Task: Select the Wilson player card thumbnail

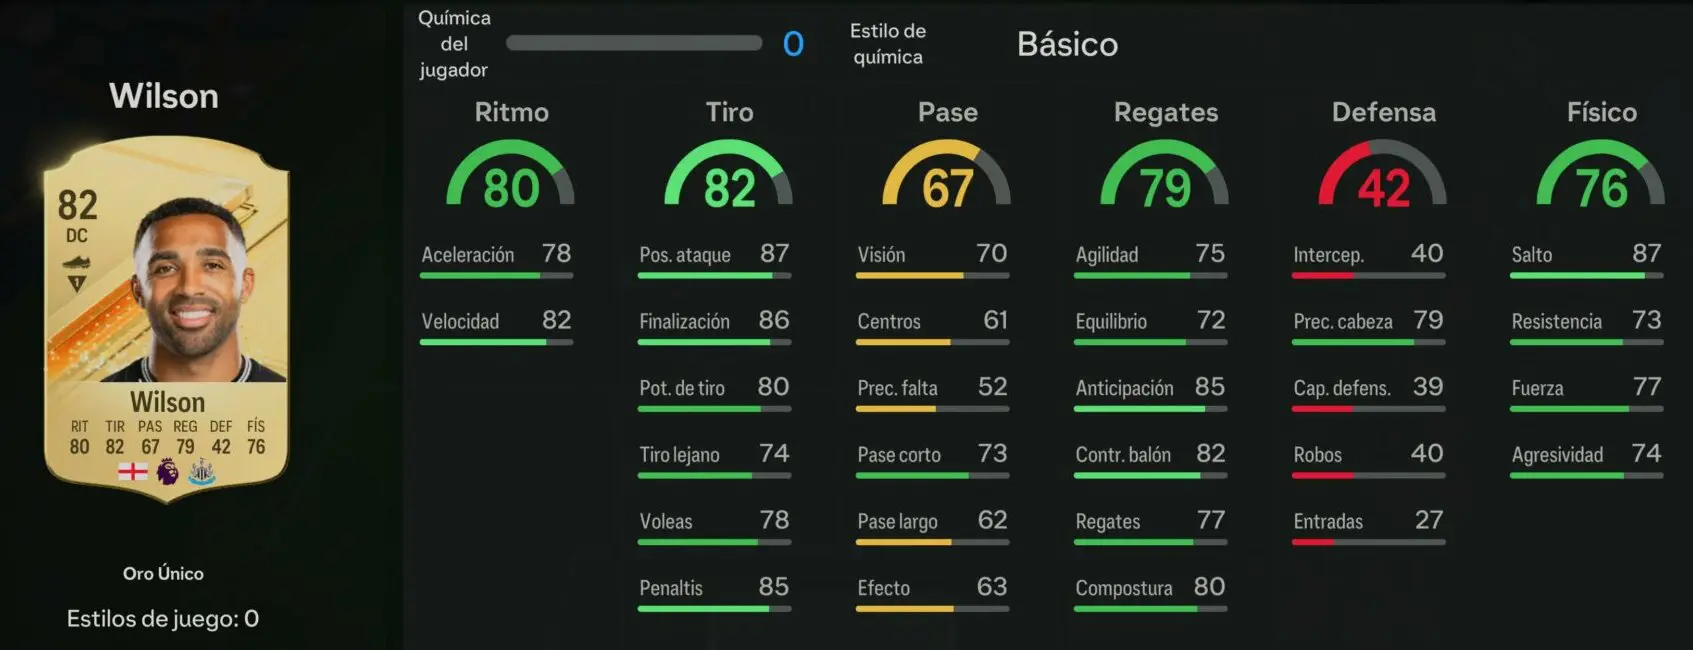Action: point(167,319)
